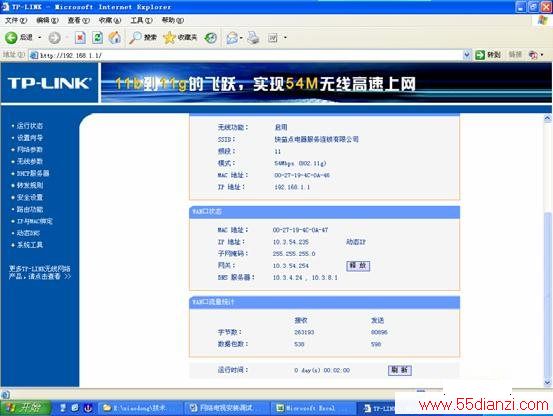Click the Print toolbar icon

[x=253, y=38]
